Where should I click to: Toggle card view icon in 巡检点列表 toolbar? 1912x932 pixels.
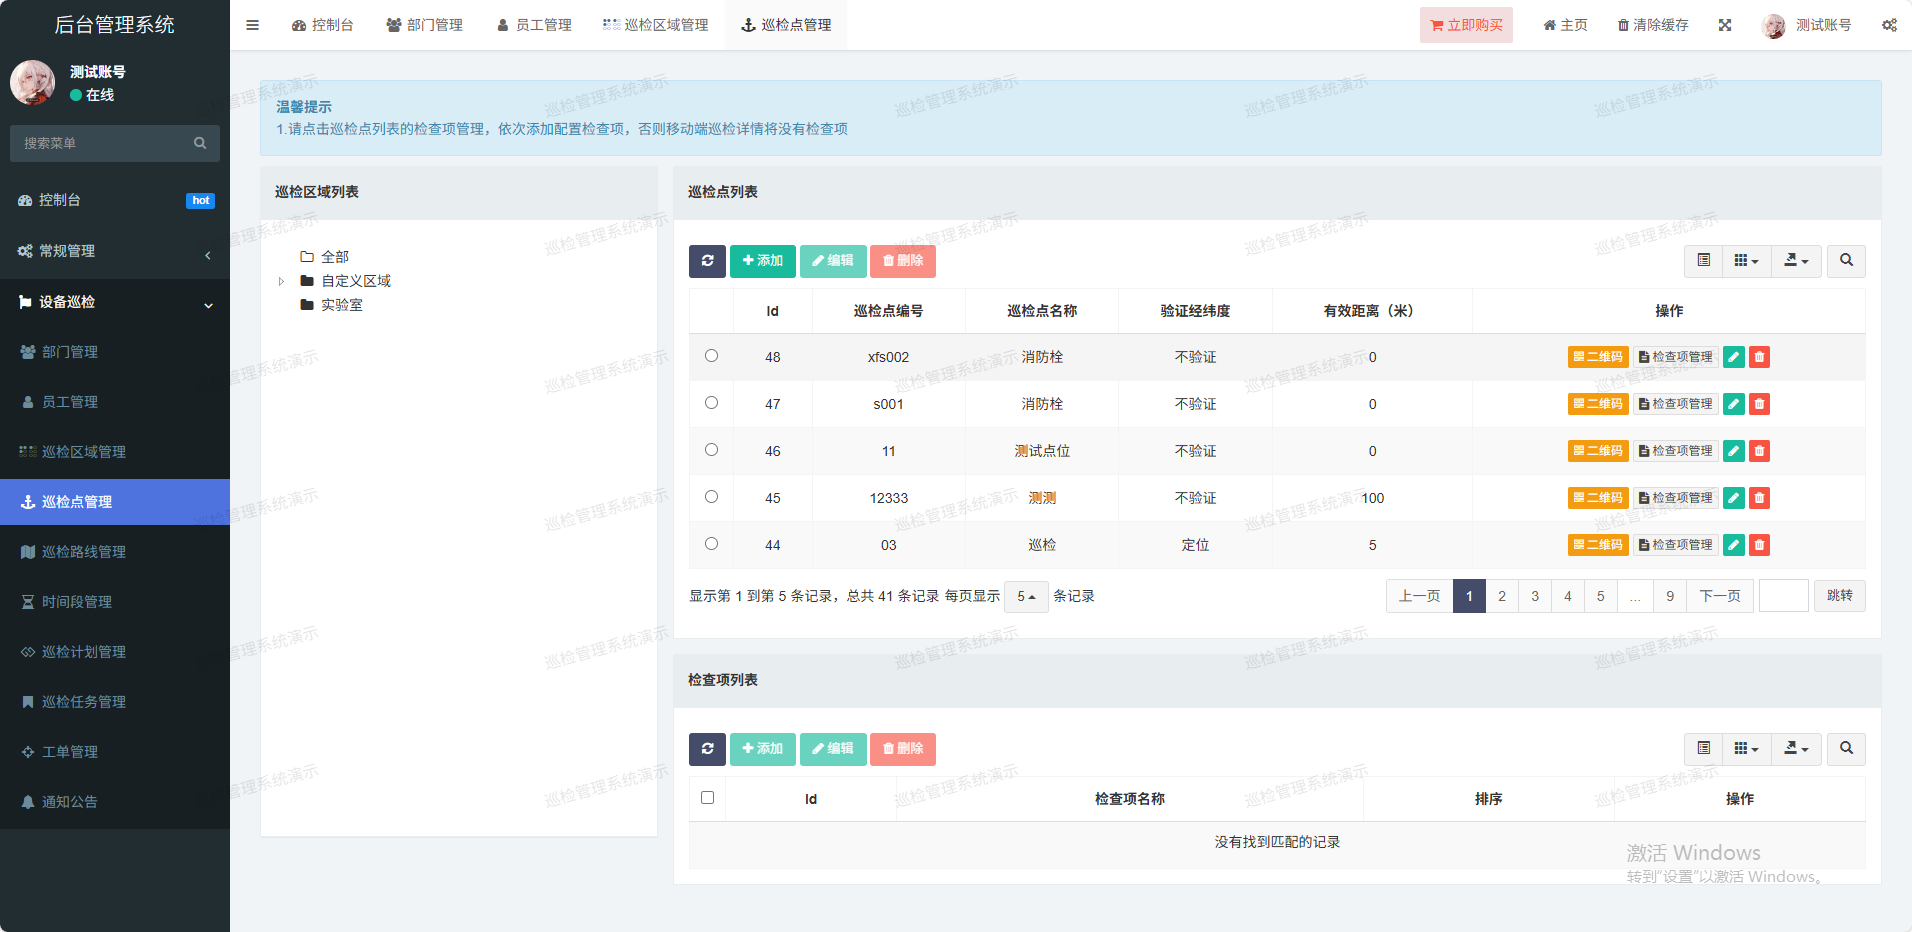click(1704, 261)
